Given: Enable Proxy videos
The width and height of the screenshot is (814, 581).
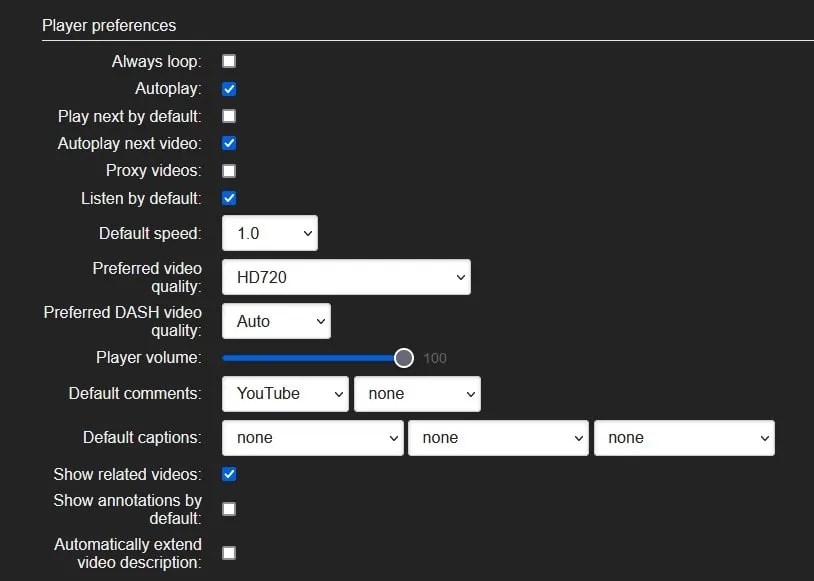Looking at the screenshot, I should [229, 170].
